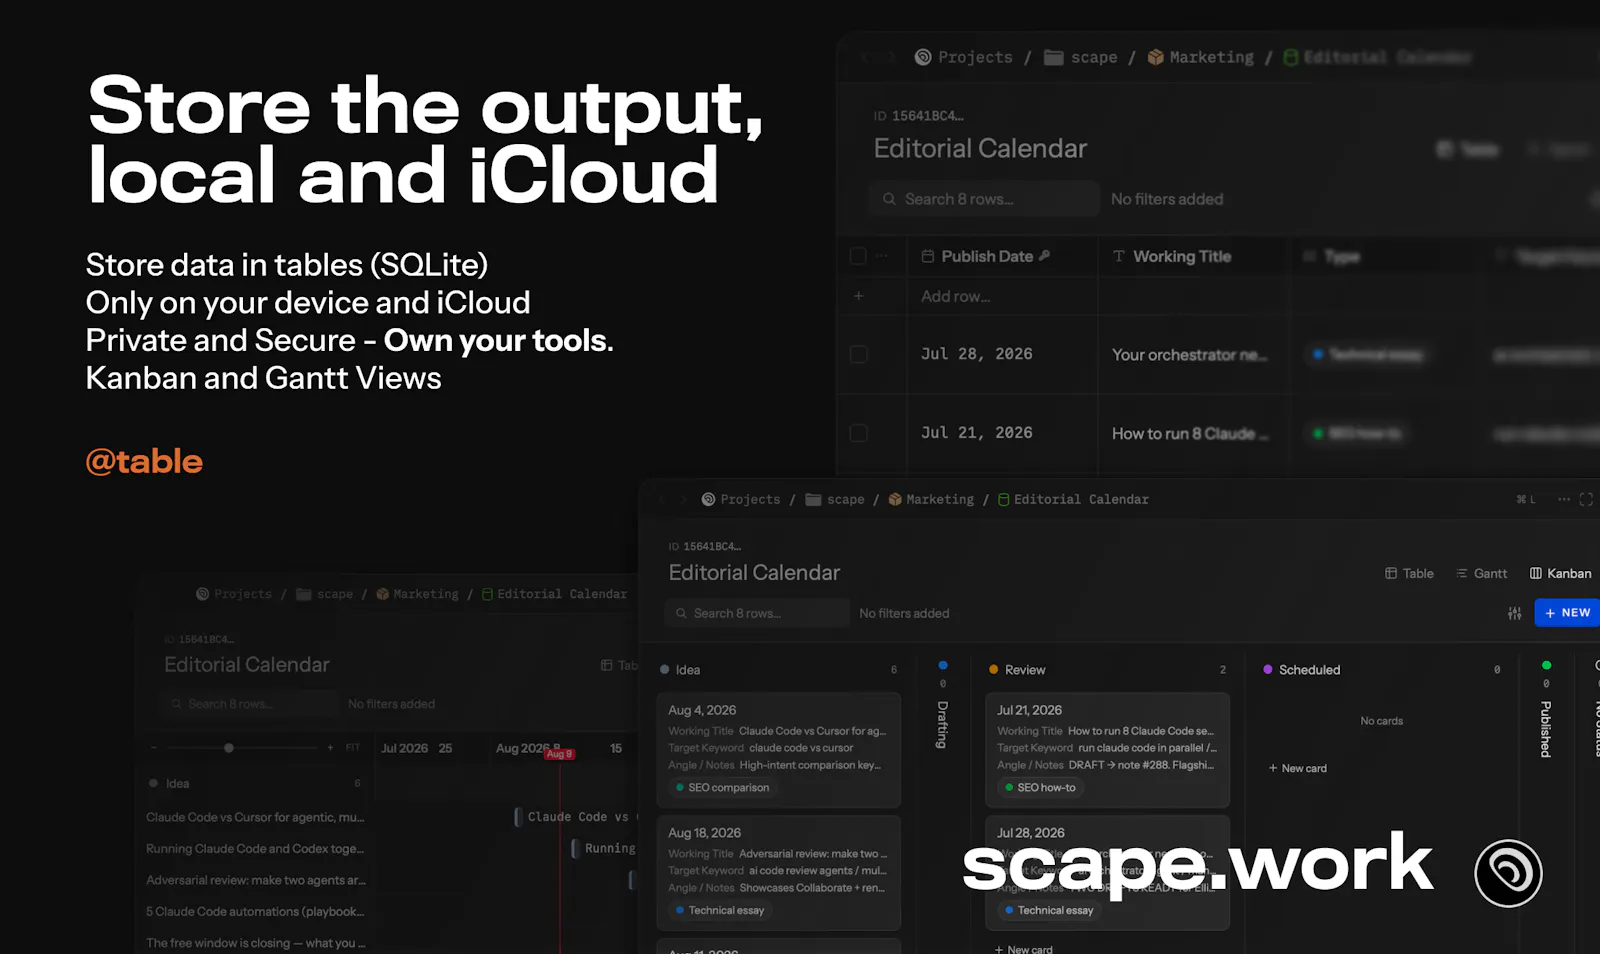Open the Aug 4, 2026 Kanban card
This screenshot has height=954, width=1600.
(x=779, y=750)
